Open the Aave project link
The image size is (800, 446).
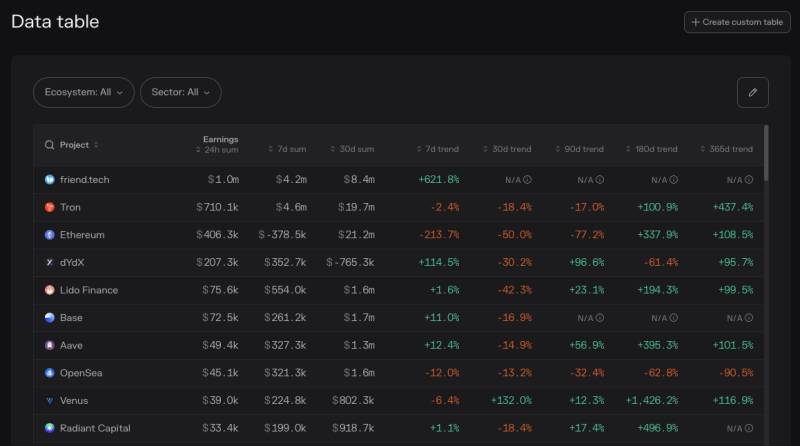point(71,345)
